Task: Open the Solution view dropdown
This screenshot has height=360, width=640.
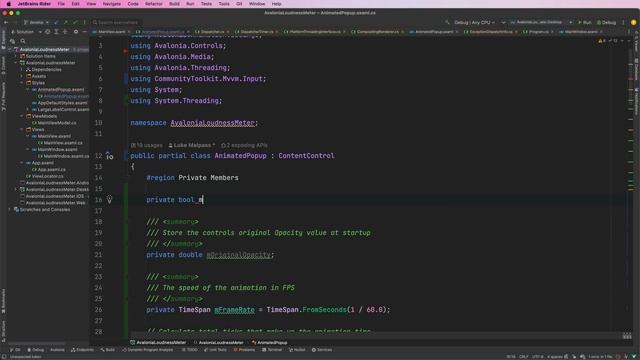Action: (26, 31)
